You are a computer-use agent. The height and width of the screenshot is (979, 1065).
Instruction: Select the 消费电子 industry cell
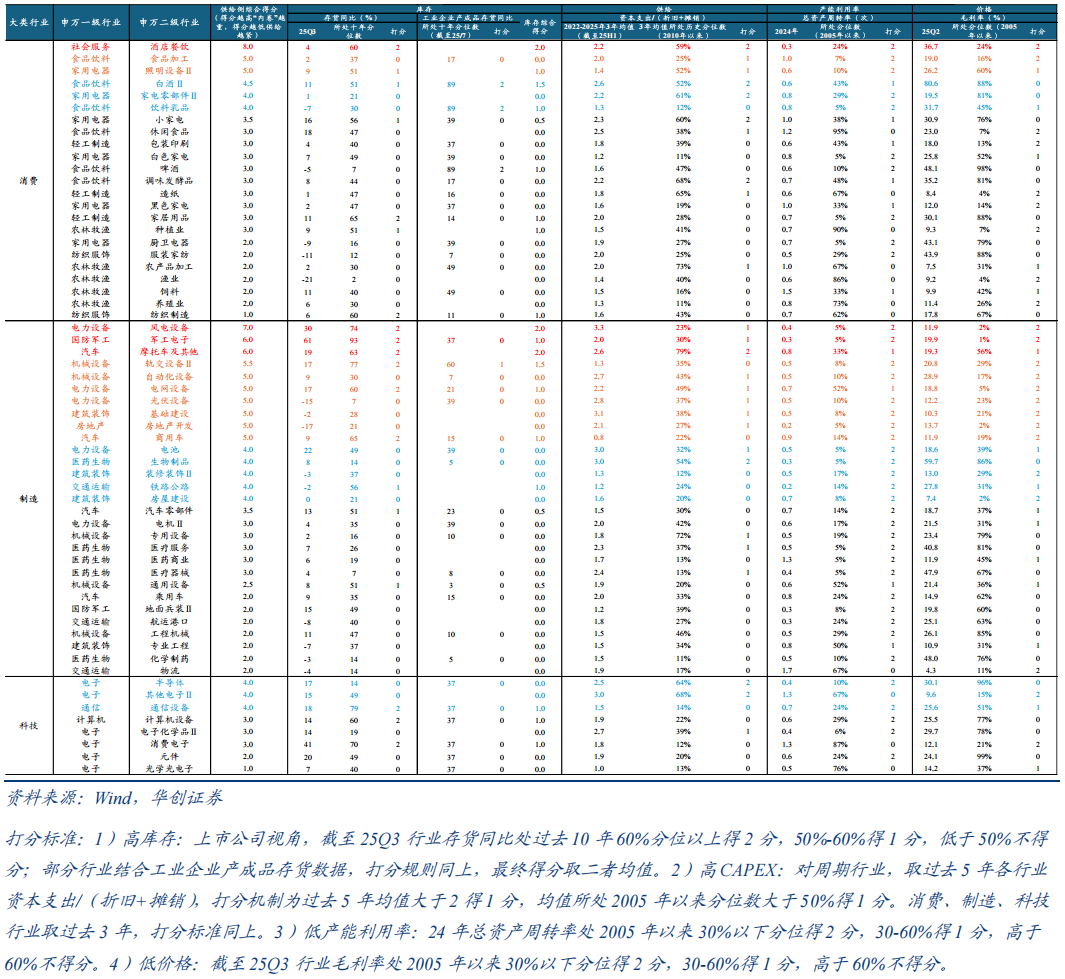point(168,744)
